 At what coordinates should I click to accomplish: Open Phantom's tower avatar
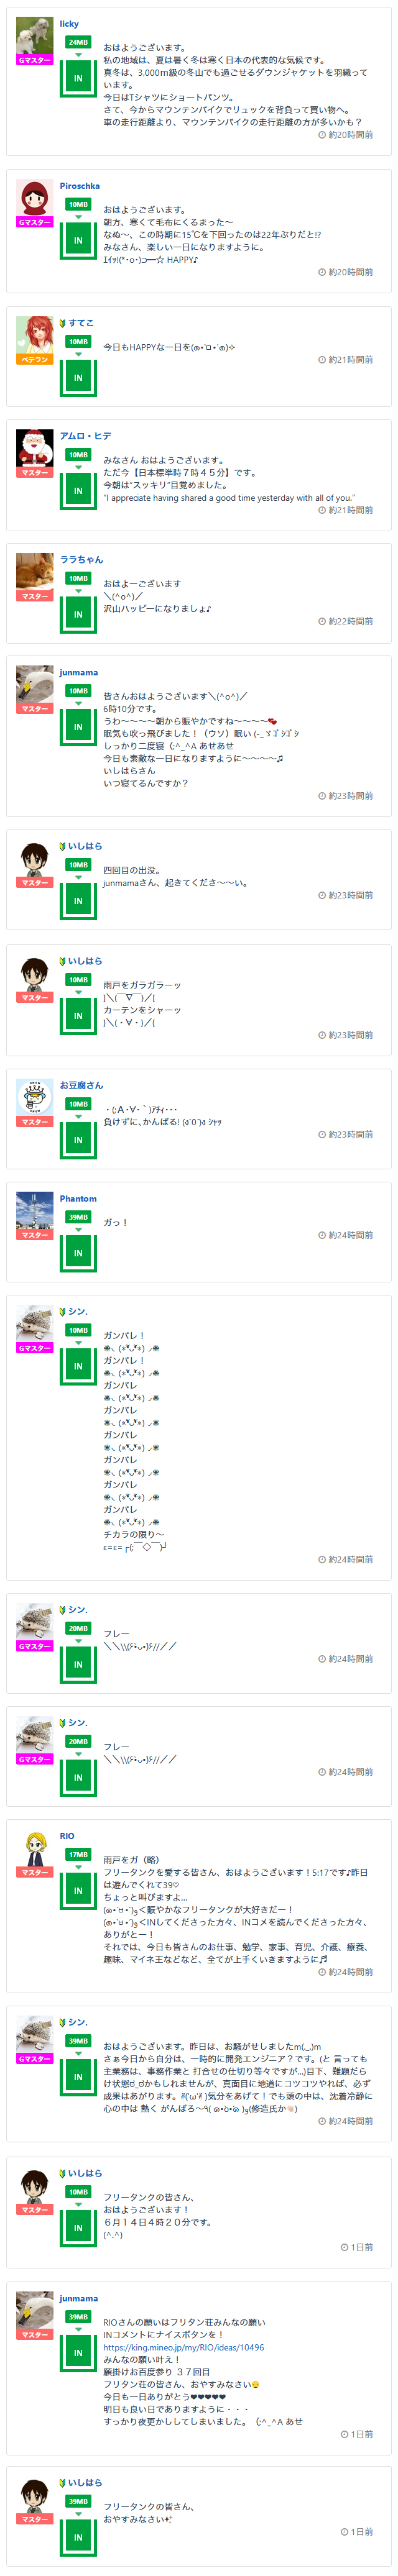pyautogui.click(x=35, y=1210)
